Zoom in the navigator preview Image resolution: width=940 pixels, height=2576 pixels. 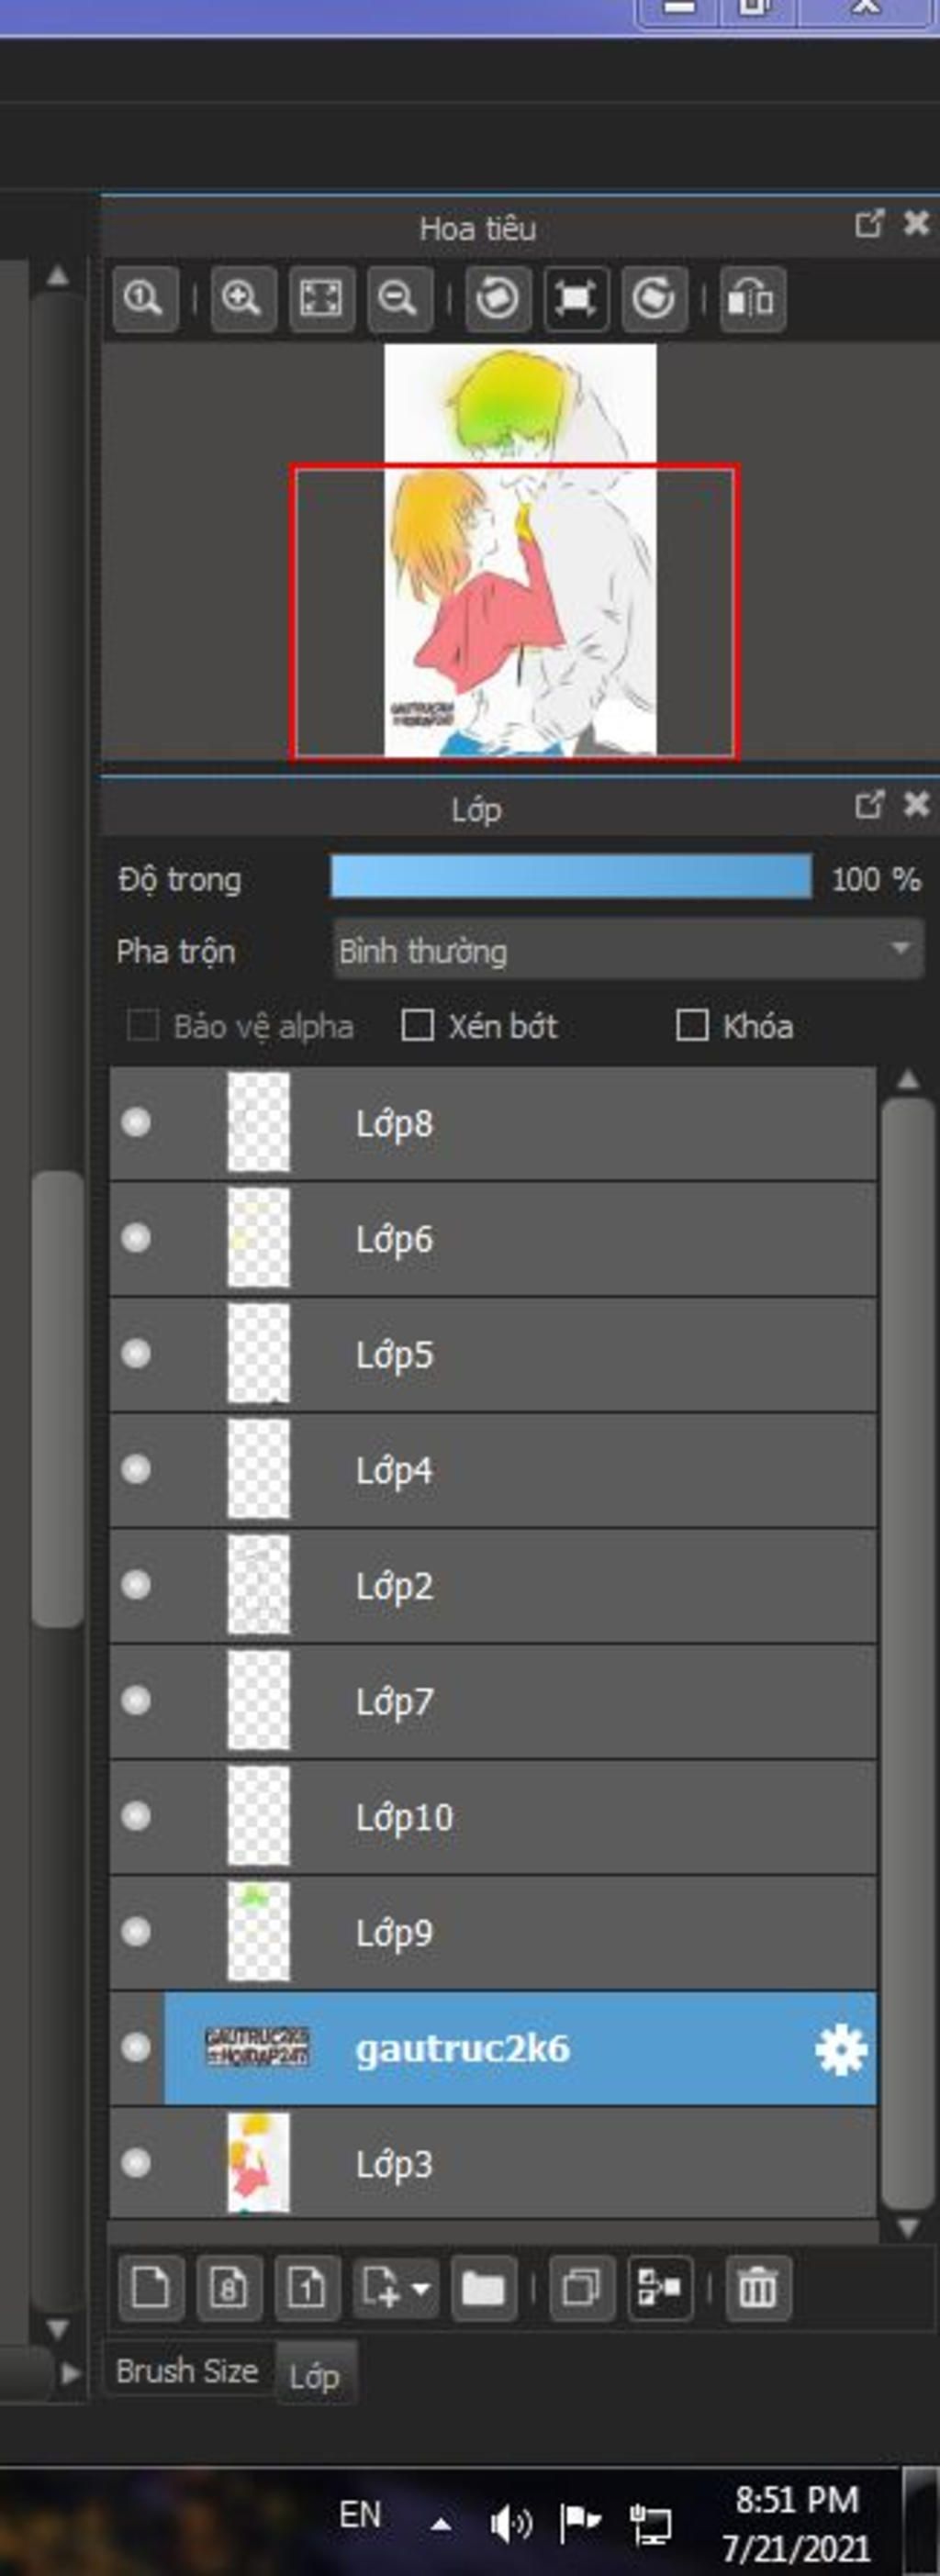243,298
